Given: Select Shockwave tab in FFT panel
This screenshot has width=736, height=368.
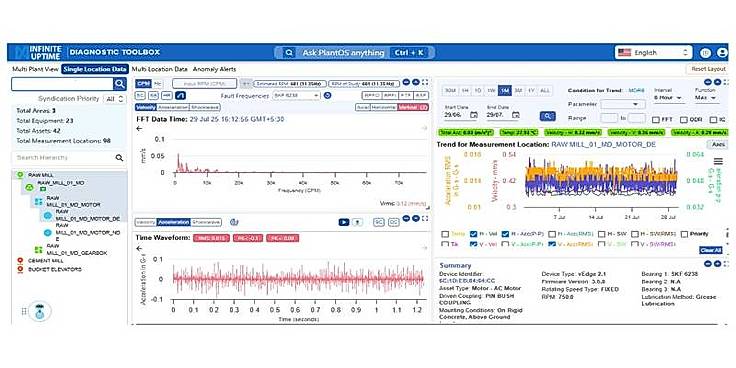Looking at the screenshot, I should 205,107.
